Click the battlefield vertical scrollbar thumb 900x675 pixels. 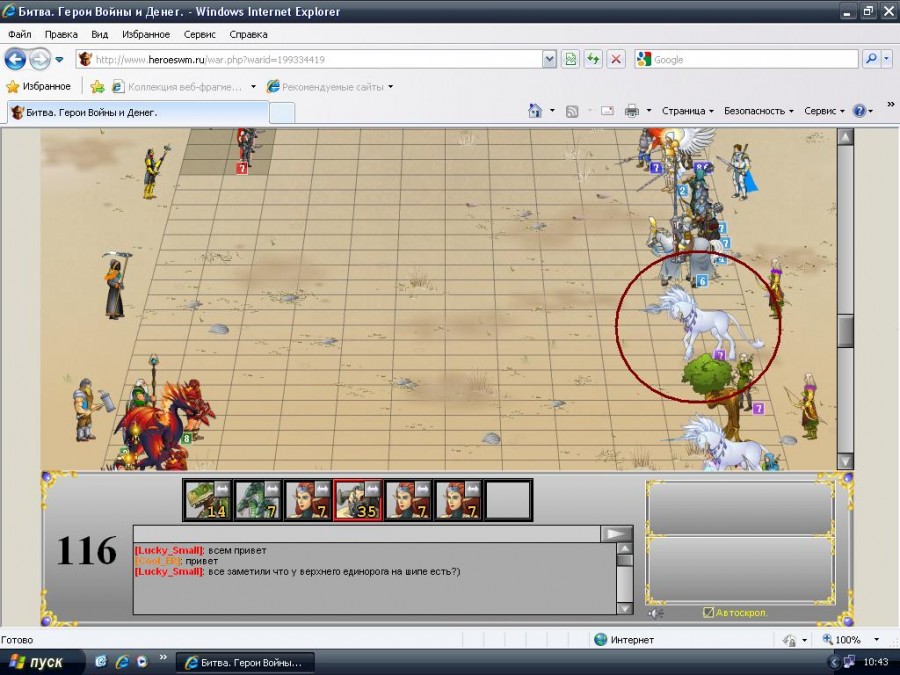[845, 331]
